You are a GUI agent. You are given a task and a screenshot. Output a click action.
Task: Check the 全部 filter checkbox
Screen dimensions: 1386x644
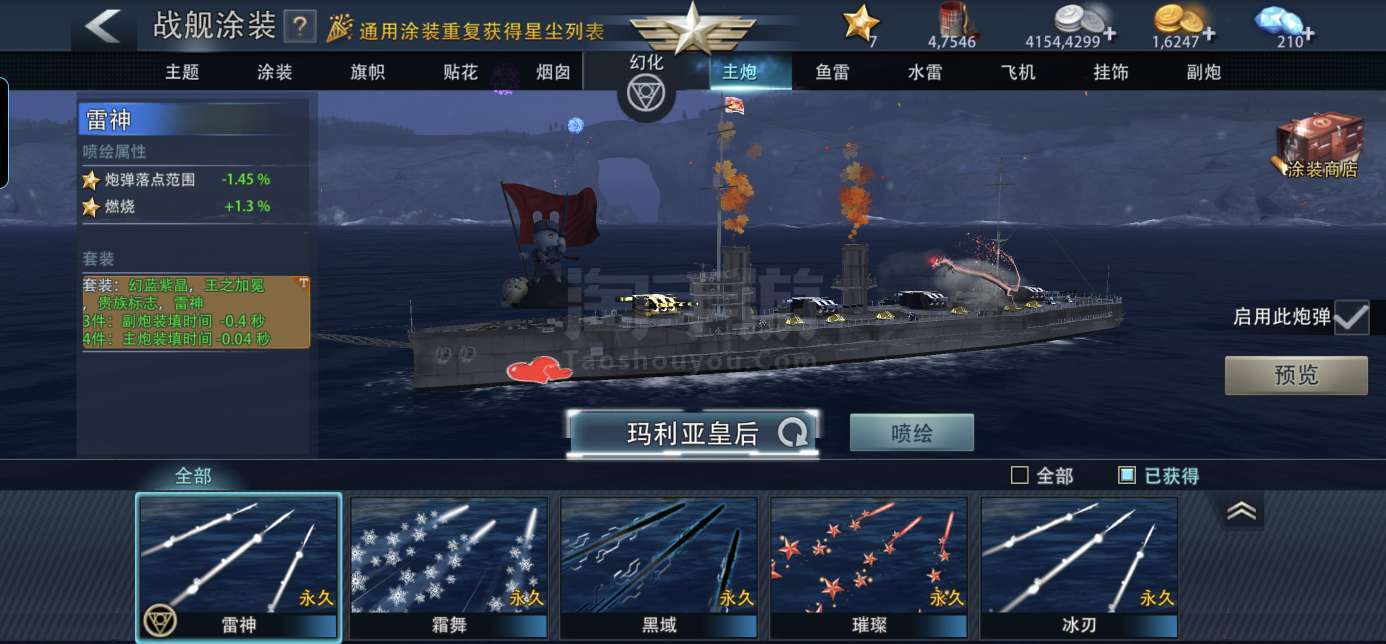tap(1020, 476)
